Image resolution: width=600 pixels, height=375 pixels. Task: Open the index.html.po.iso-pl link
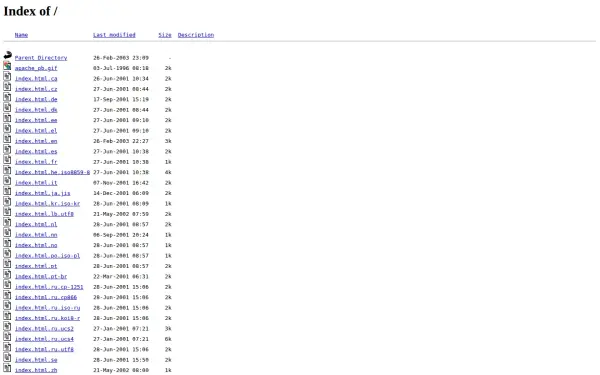click(47, 256)
